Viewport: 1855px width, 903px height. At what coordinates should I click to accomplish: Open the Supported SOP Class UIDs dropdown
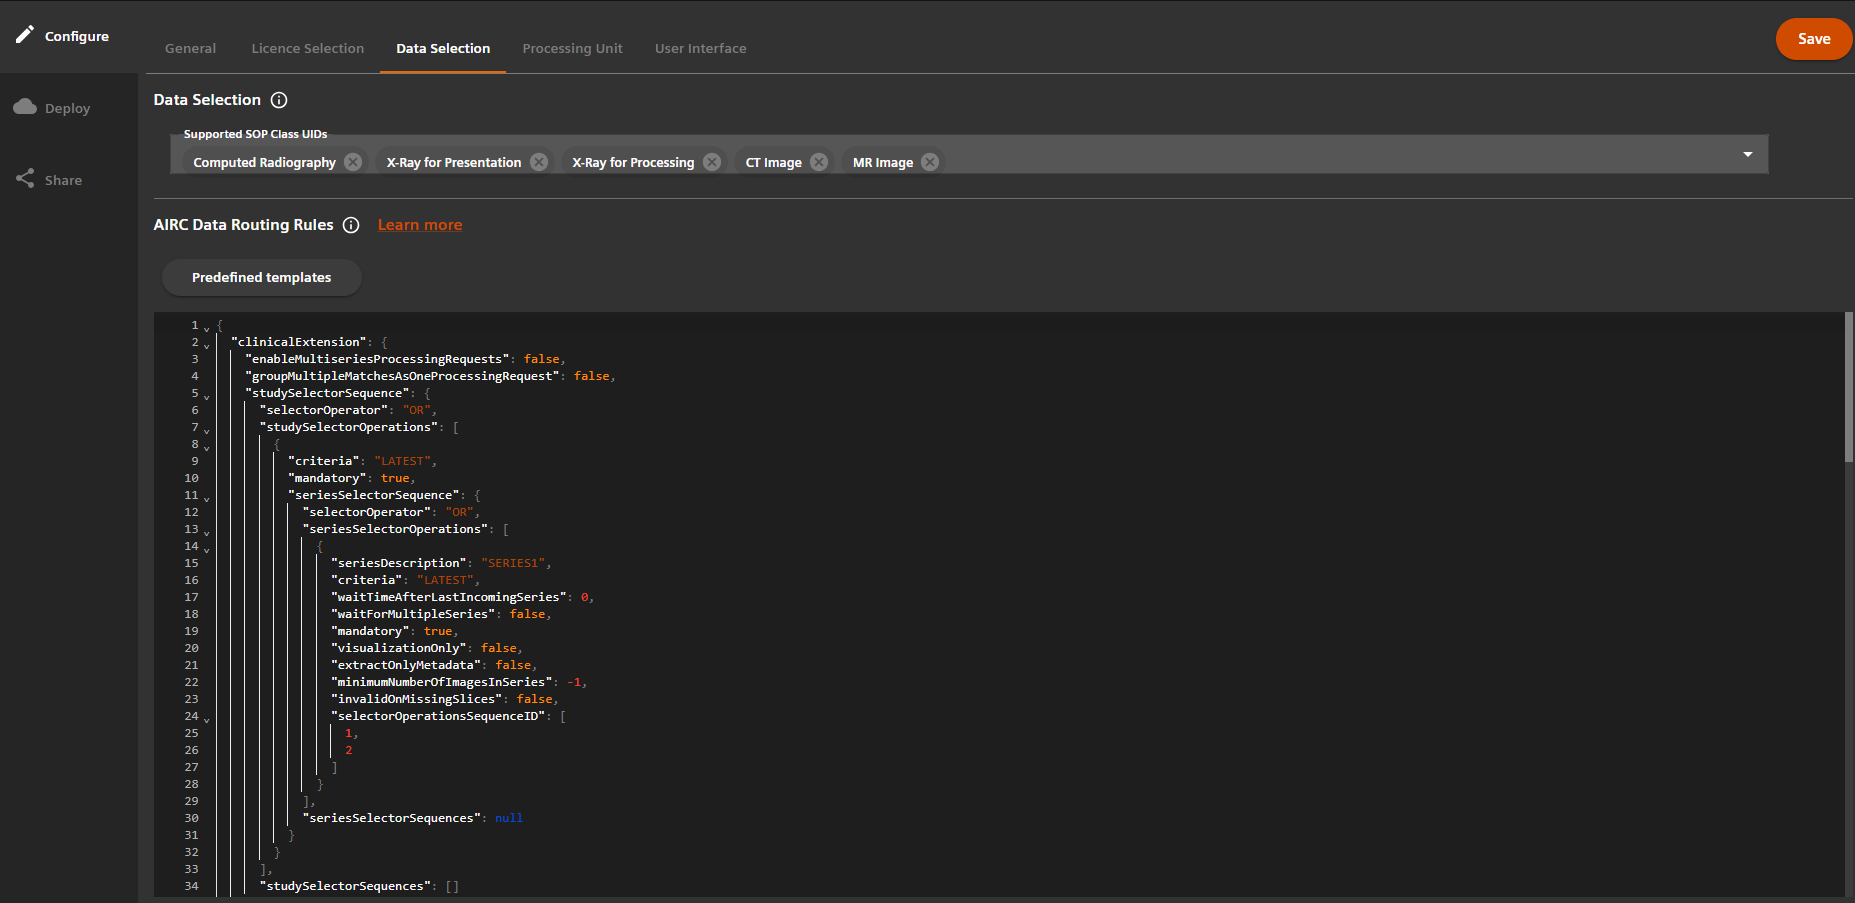point(1747,154)
